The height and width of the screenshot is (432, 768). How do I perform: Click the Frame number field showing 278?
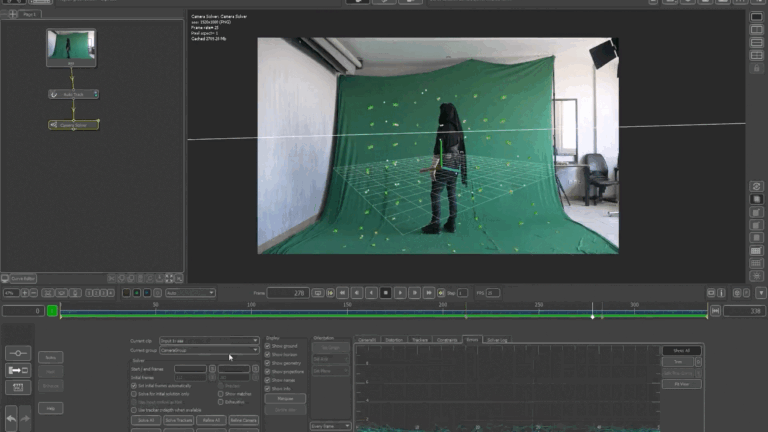coord(288,293)
